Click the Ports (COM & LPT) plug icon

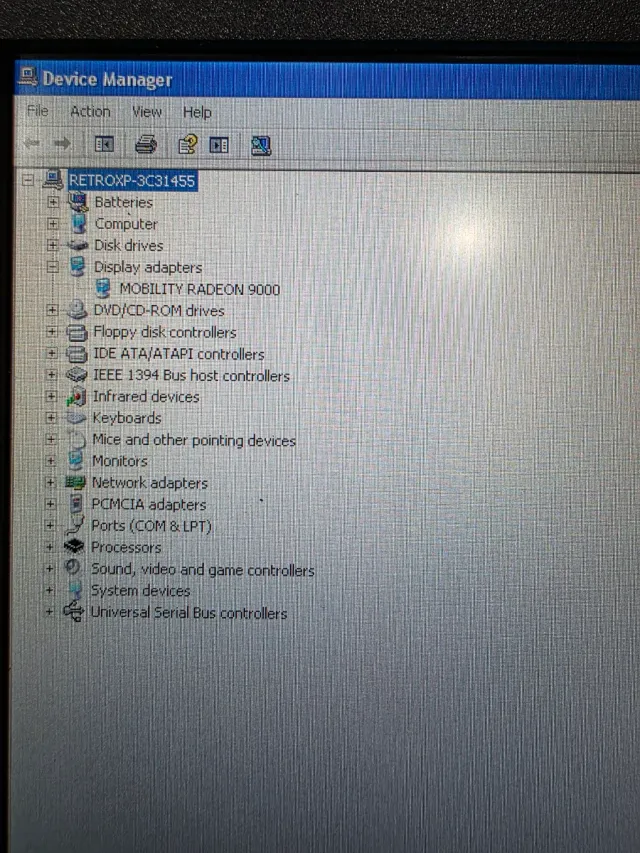pyautogui.click(x=75, y=526)
